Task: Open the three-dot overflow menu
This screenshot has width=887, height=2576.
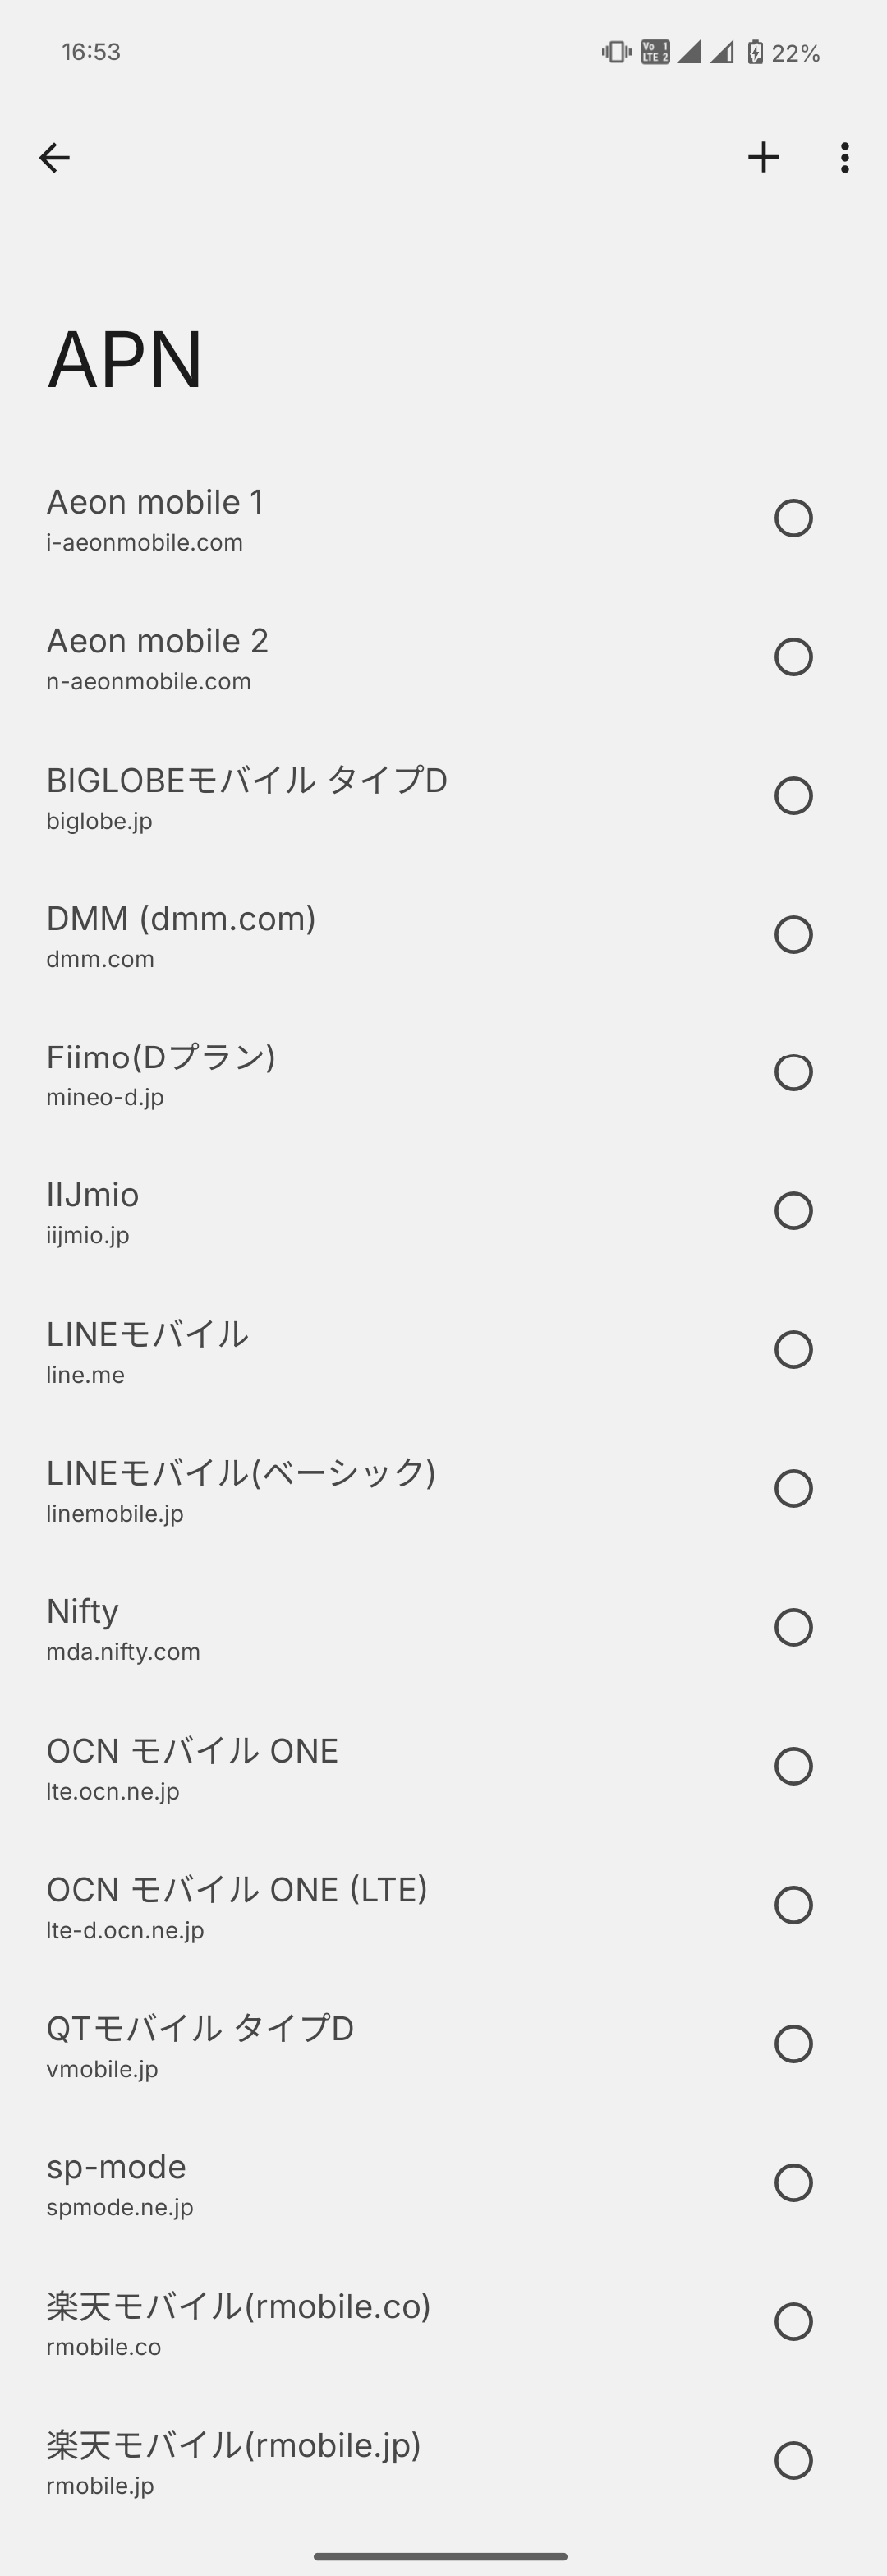Action: pyautogui.click(x=845, y=157)
